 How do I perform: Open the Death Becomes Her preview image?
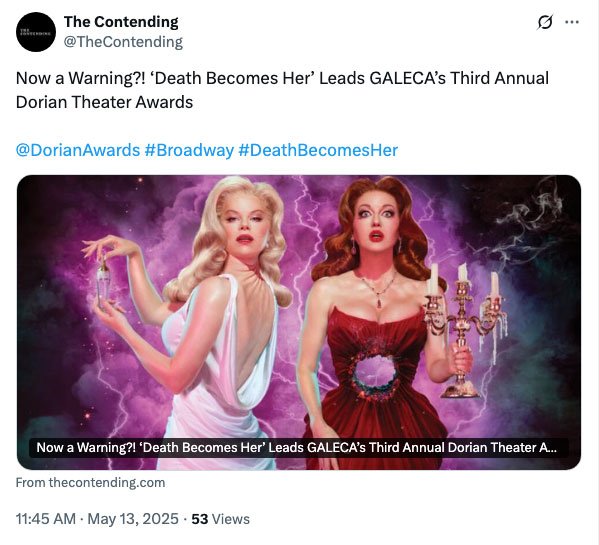pyautogui.click(x=299, y=322)
